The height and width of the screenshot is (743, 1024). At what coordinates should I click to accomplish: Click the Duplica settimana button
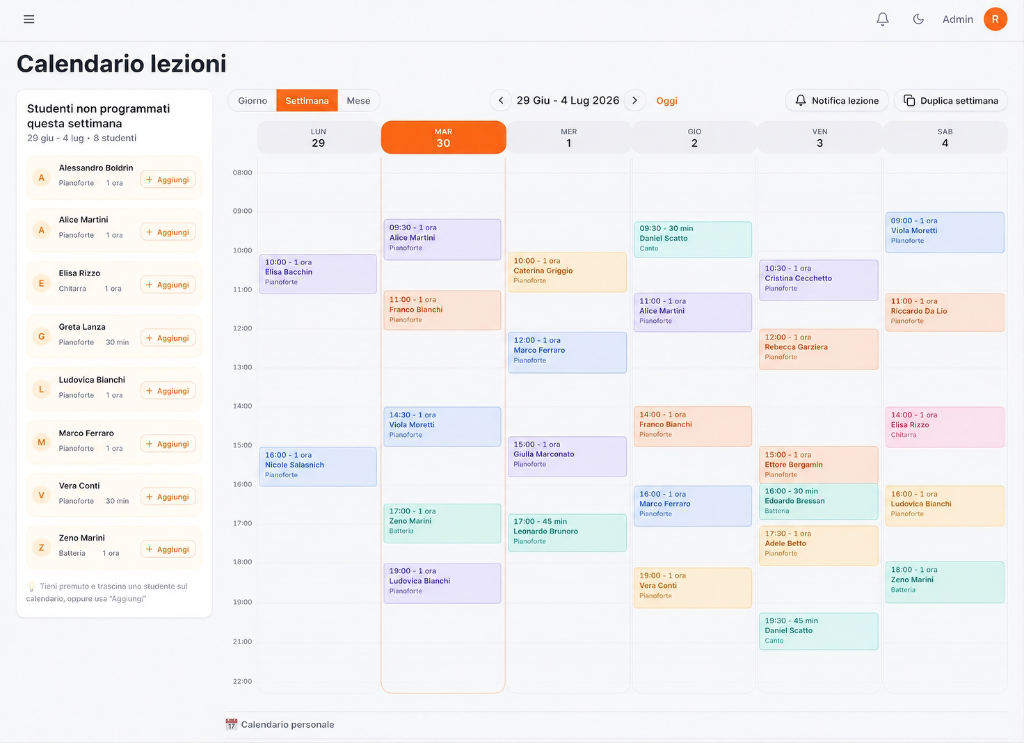(951, 101)
